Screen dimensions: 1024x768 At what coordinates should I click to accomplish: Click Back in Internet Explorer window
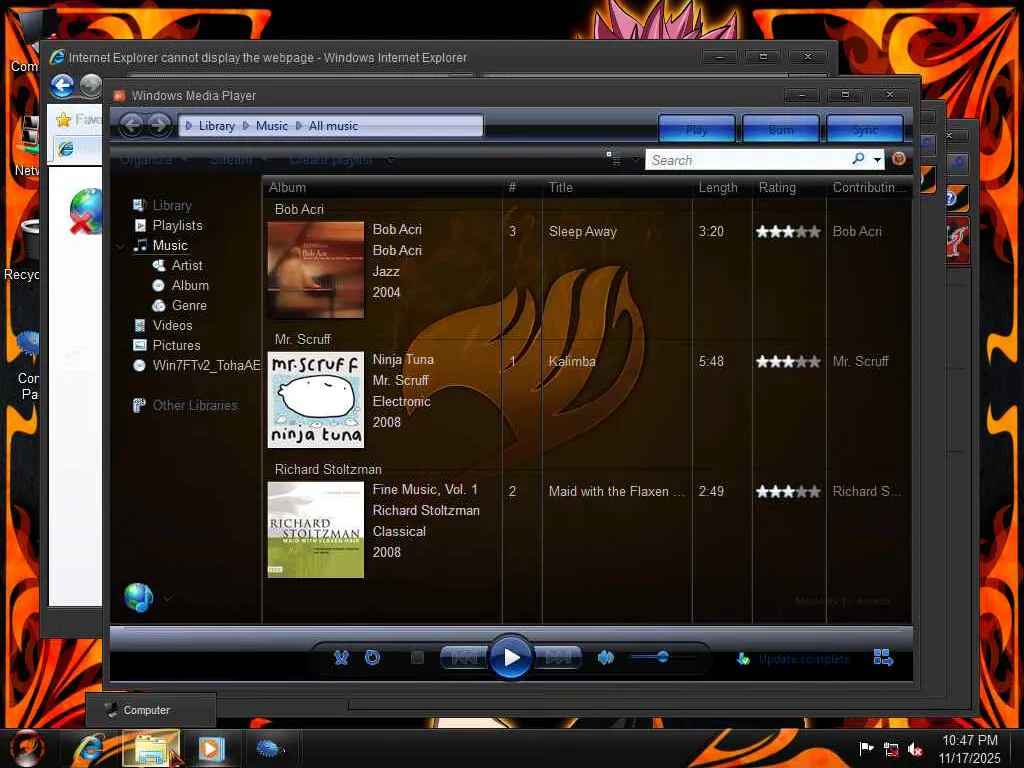point(63,86)
